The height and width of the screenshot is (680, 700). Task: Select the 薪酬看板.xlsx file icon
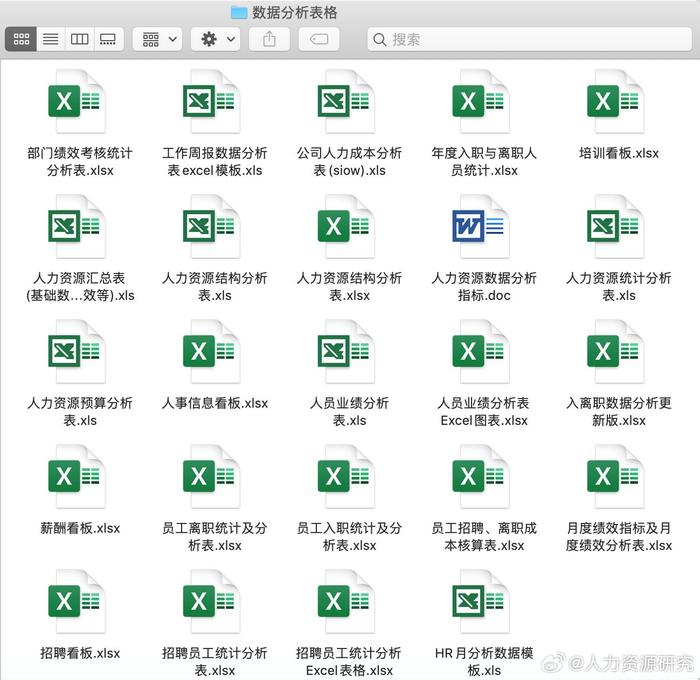[76, 477]
